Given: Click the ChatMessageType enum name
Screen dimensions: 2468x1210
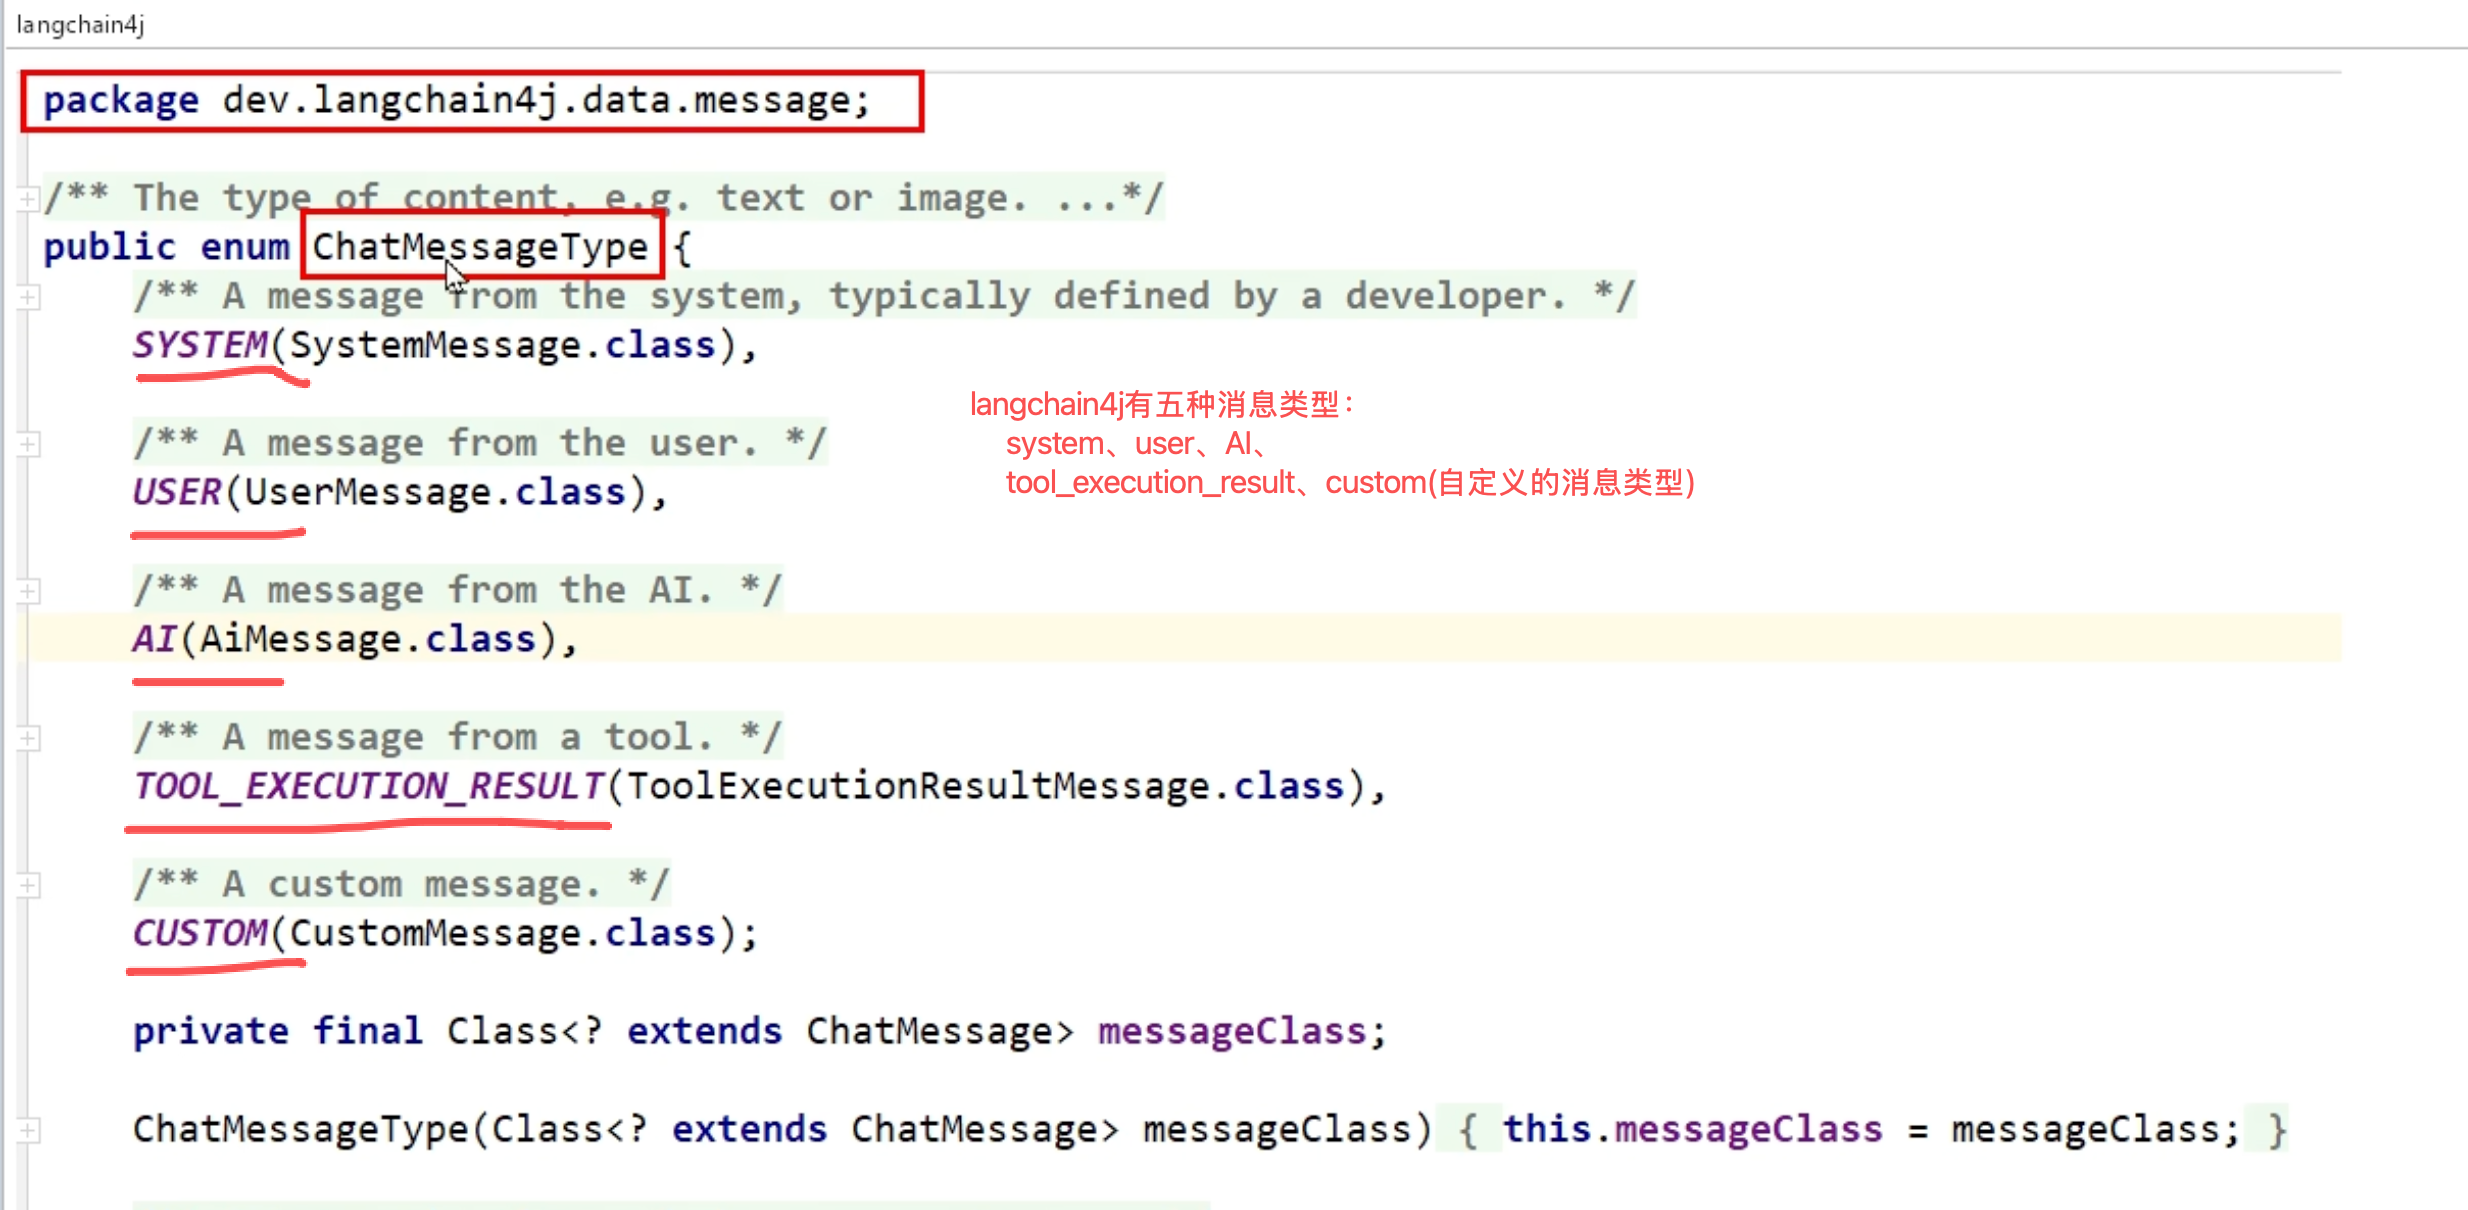Looking at the screenshot, I should point(480,246).
